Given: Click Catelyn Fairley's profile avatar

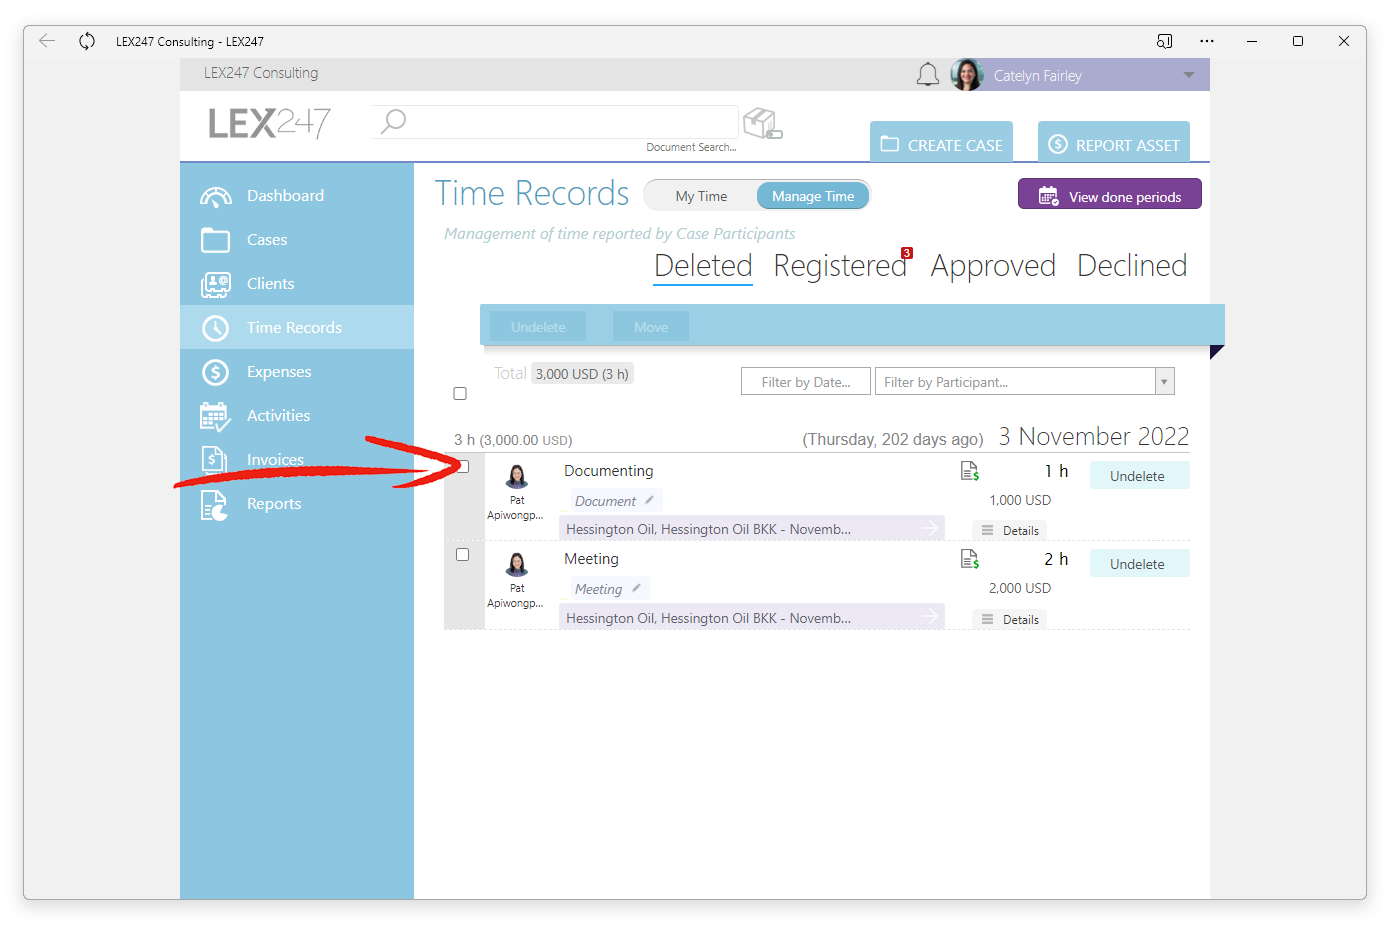Looking at the screenshot, I should pos(966,75).
